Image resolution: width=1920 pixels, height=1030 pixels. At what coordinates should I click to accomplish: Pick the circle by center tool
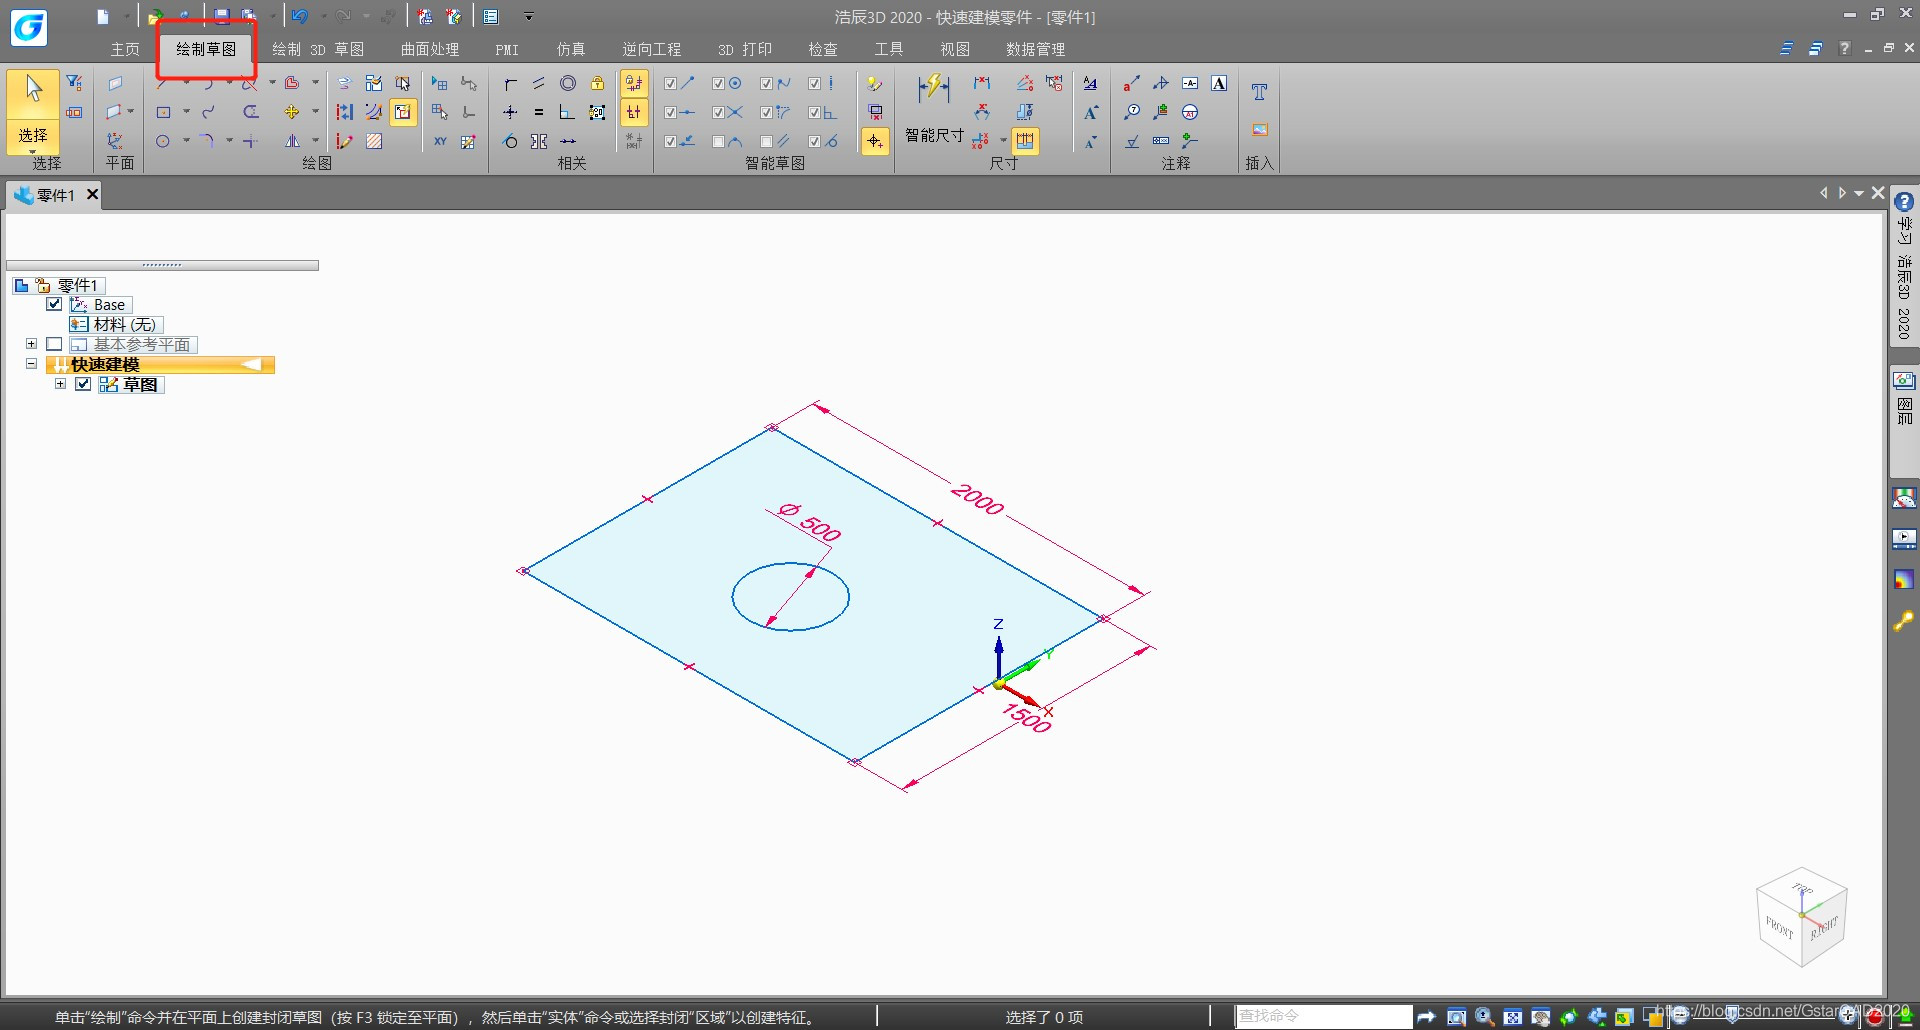click(163, 141)
